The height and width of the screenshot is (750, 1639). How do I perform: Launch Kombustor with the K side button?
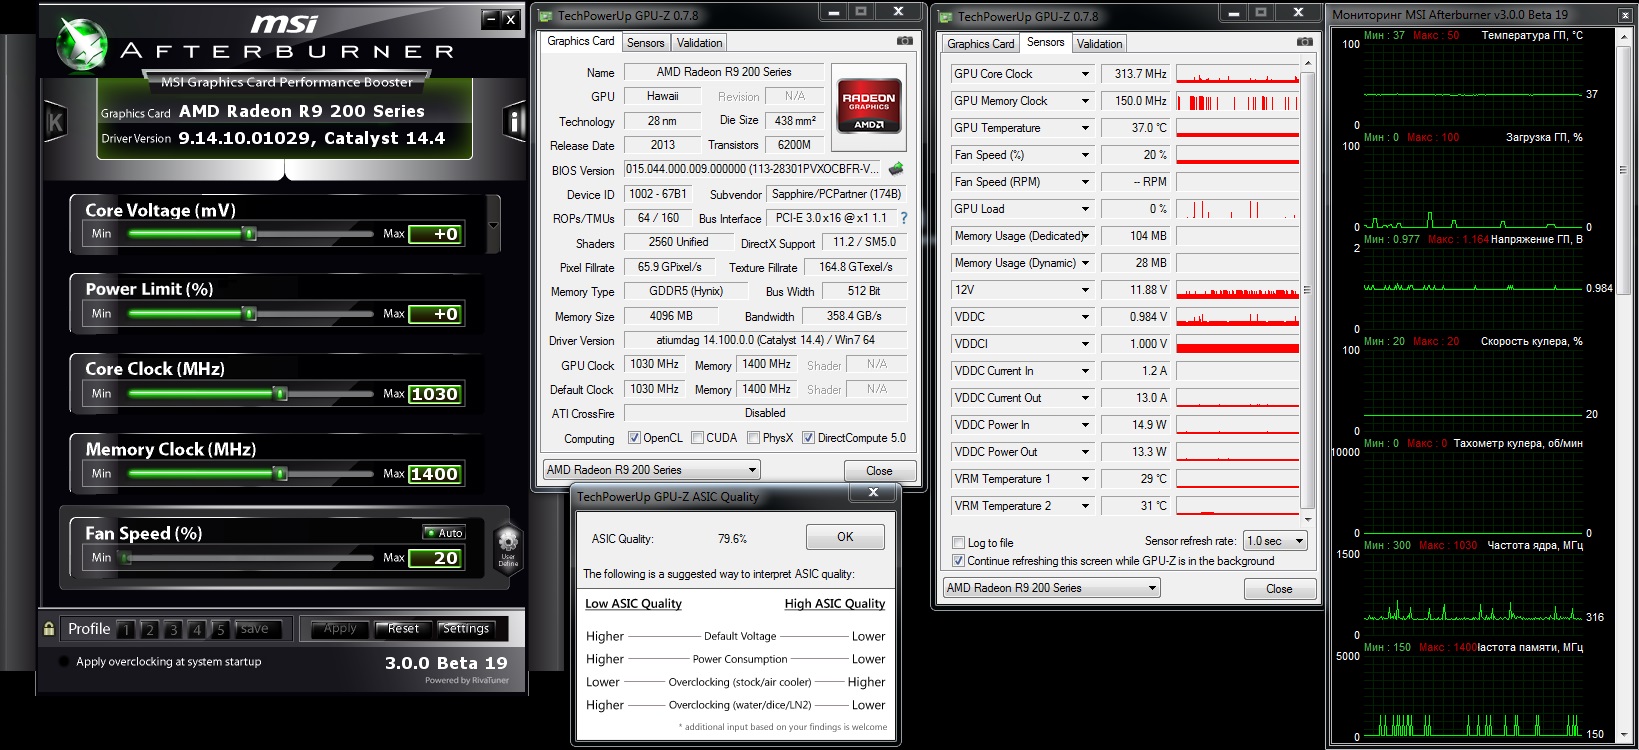[55, 123]
